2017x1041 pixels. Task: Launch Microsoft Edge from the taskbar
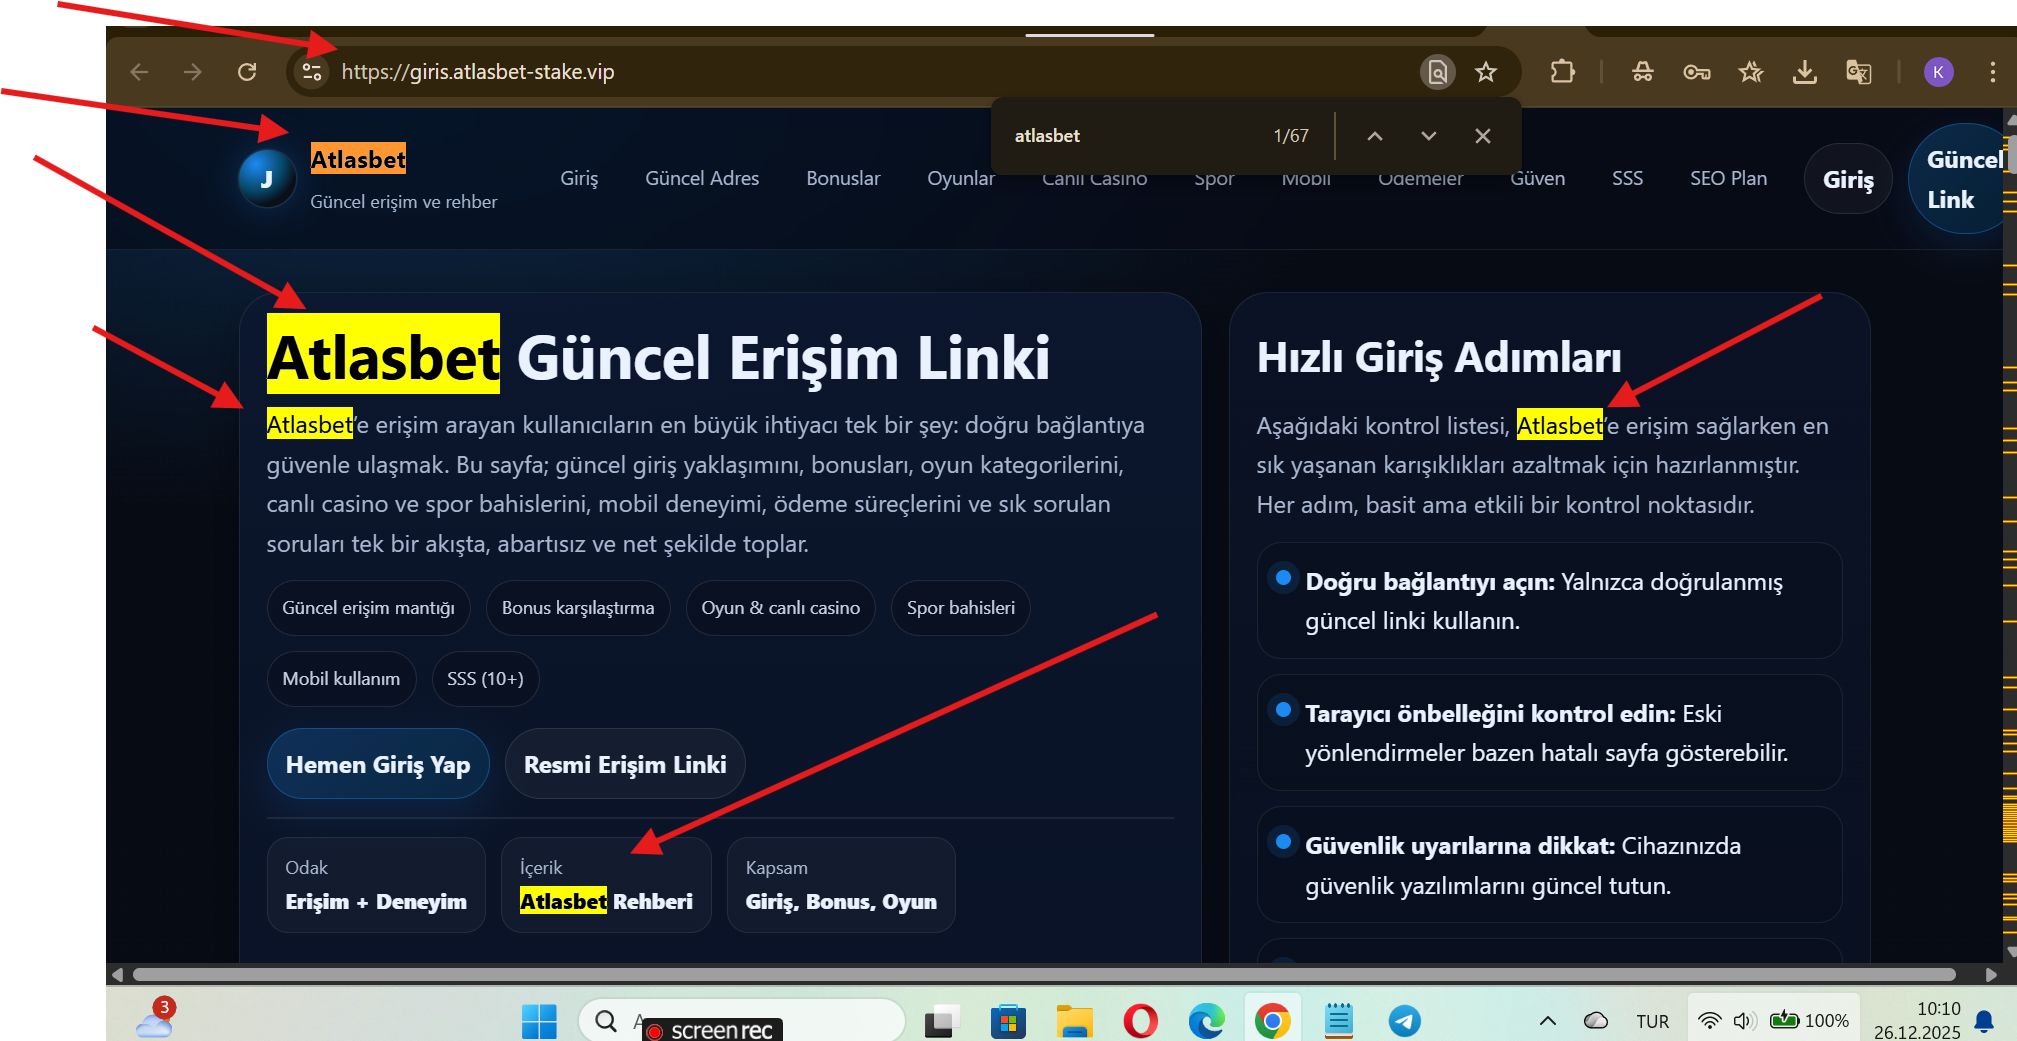tap(1206, 1021)
